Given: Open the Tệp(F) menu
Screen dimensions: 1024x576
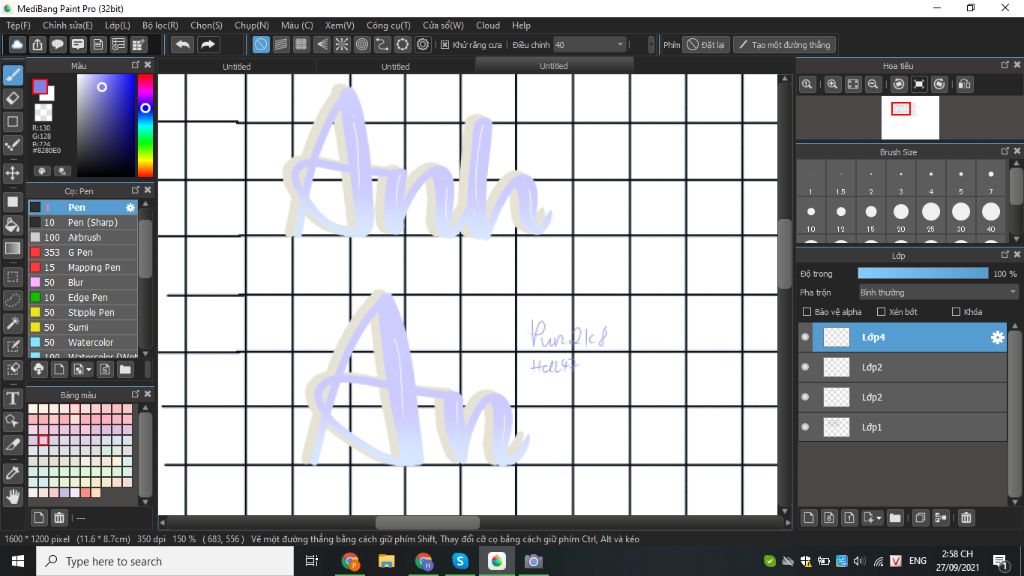Looking at the screenshot, I should coord(18,25).
